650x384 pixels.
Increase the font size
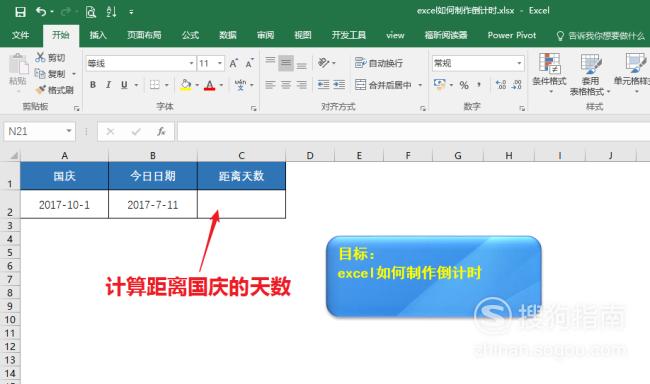coord(233,63)
